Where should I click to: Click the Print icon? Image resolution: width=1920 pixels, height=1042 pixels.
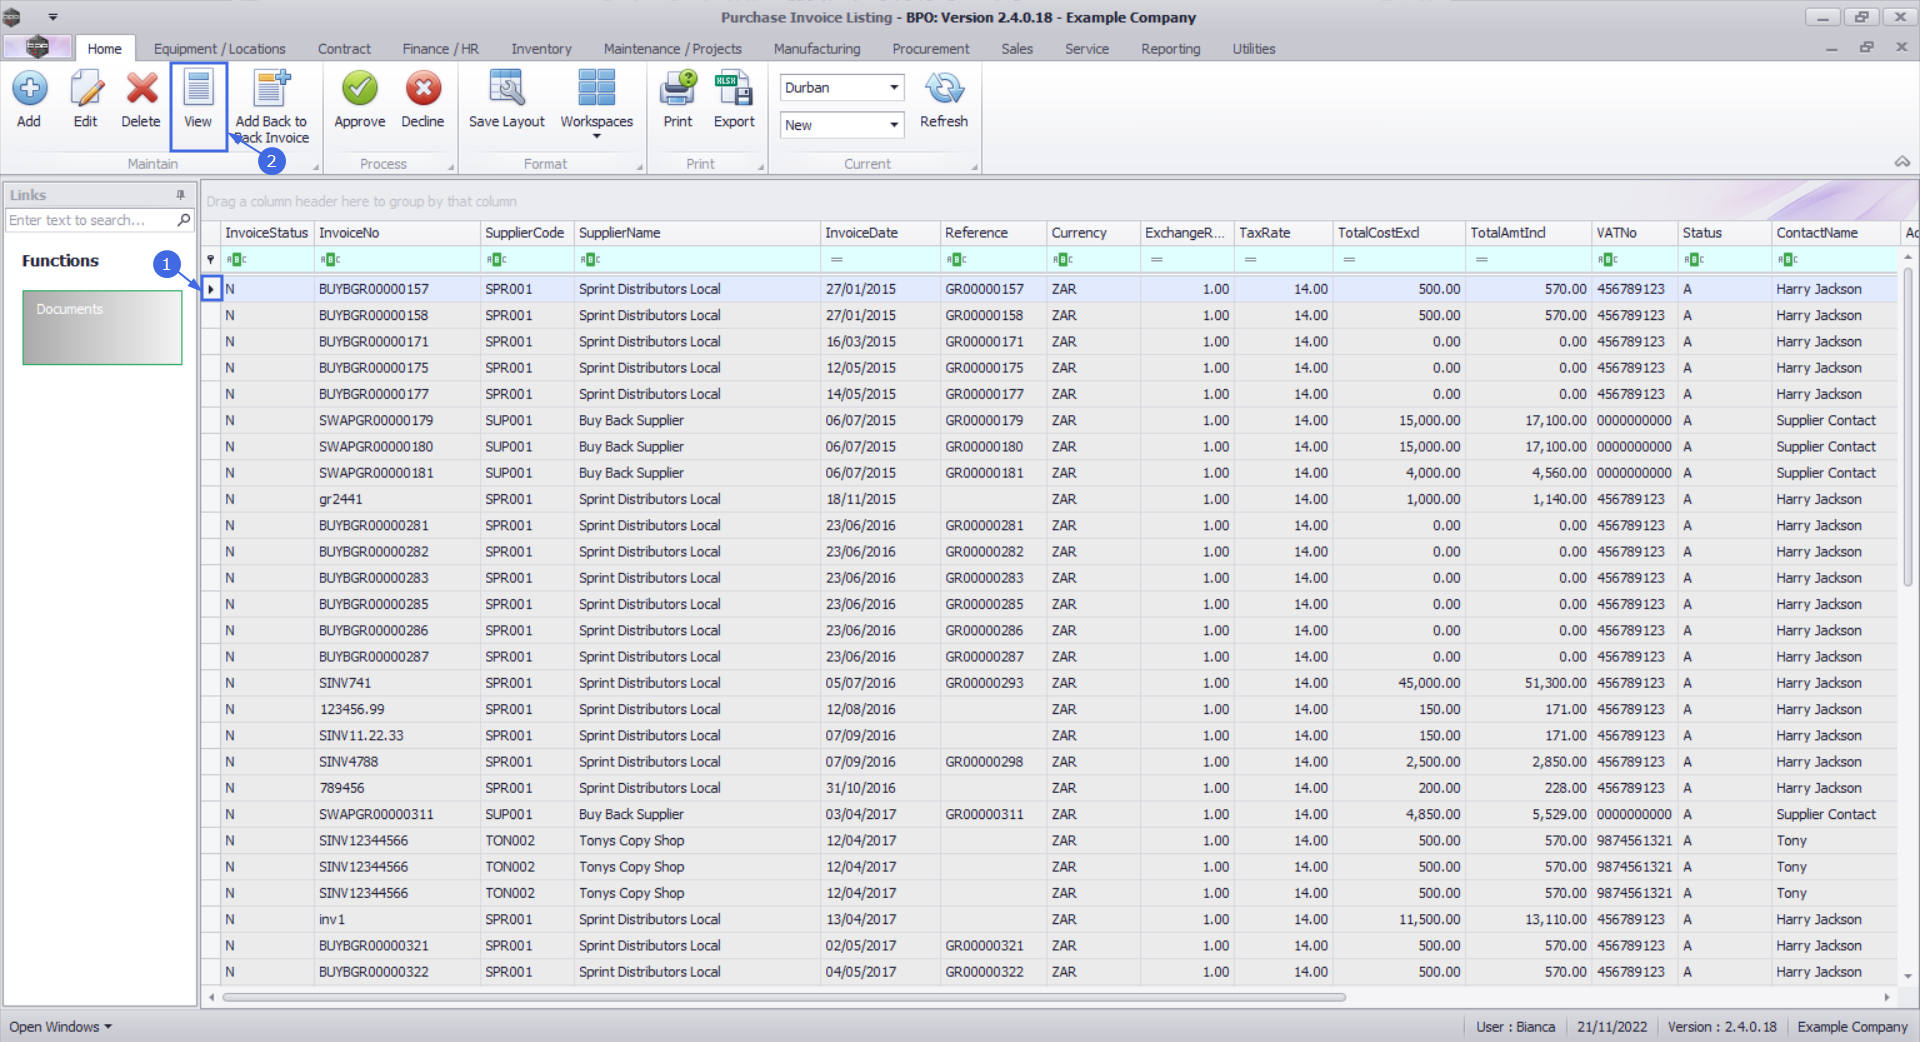677,90
